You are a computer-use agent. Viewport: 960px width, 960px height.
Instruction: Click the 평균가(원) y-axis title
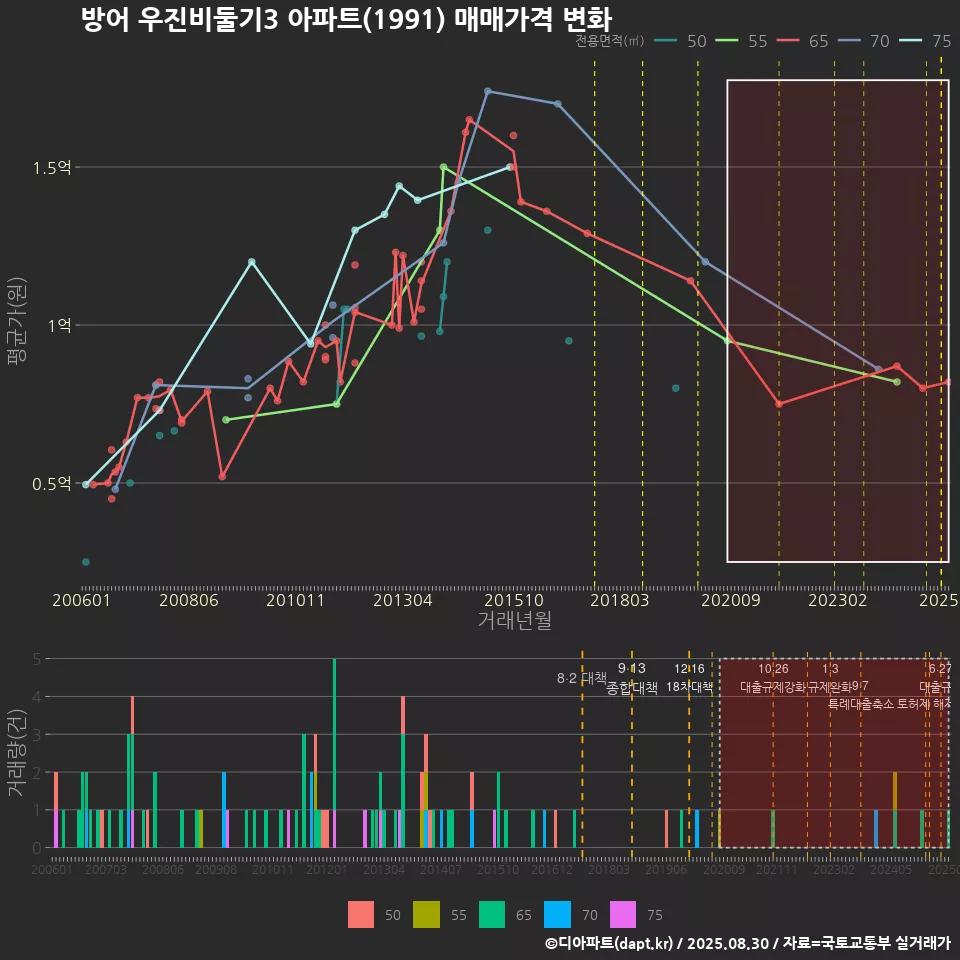[x=17, y=321]
